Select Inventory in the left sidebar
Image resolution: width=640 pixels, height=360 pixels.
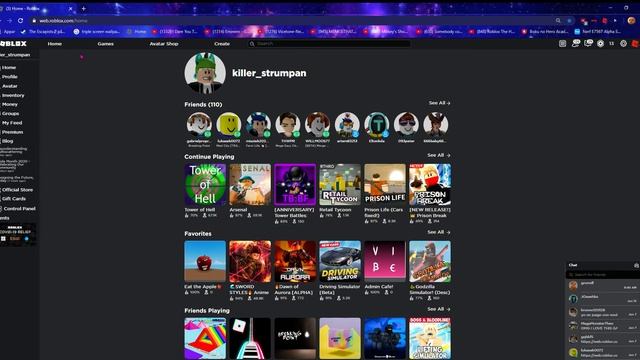[x=13, y=96]
